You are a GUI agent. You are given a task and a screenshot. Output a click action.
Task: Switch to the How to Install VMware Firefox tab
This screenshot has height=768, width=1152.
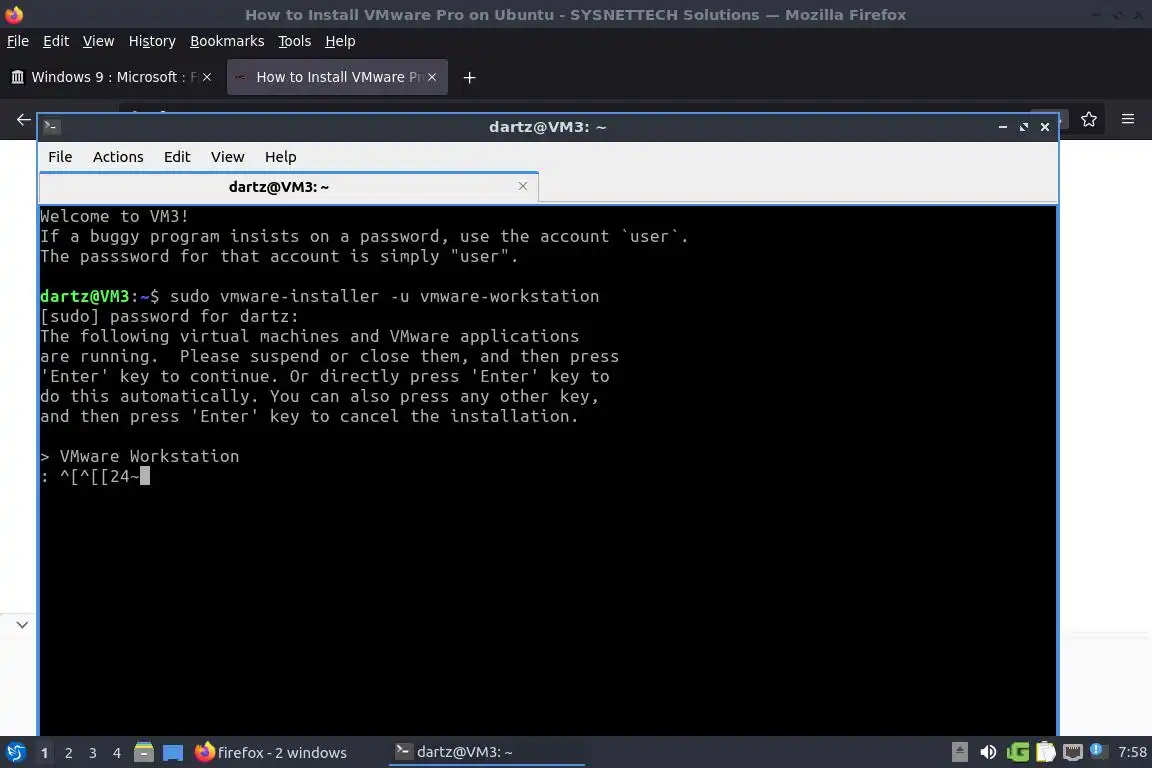point(337,77)
